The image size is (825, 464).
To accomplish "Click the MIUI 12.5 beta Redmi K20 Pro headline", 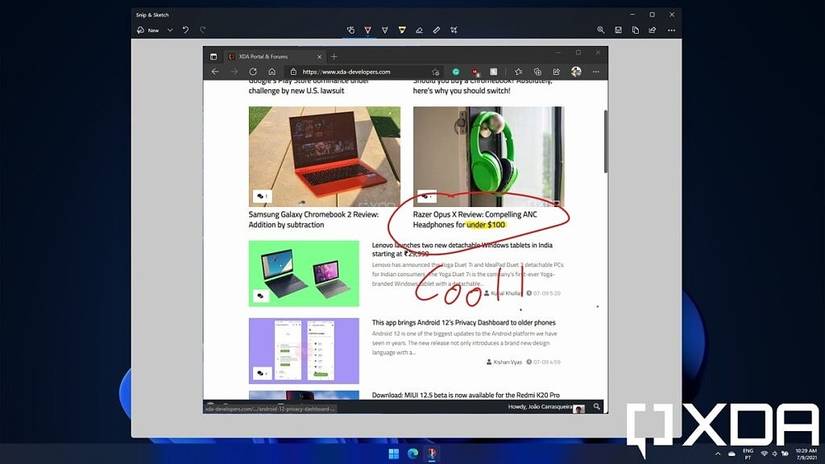I will pyautogui.click(x=466, y=395).
